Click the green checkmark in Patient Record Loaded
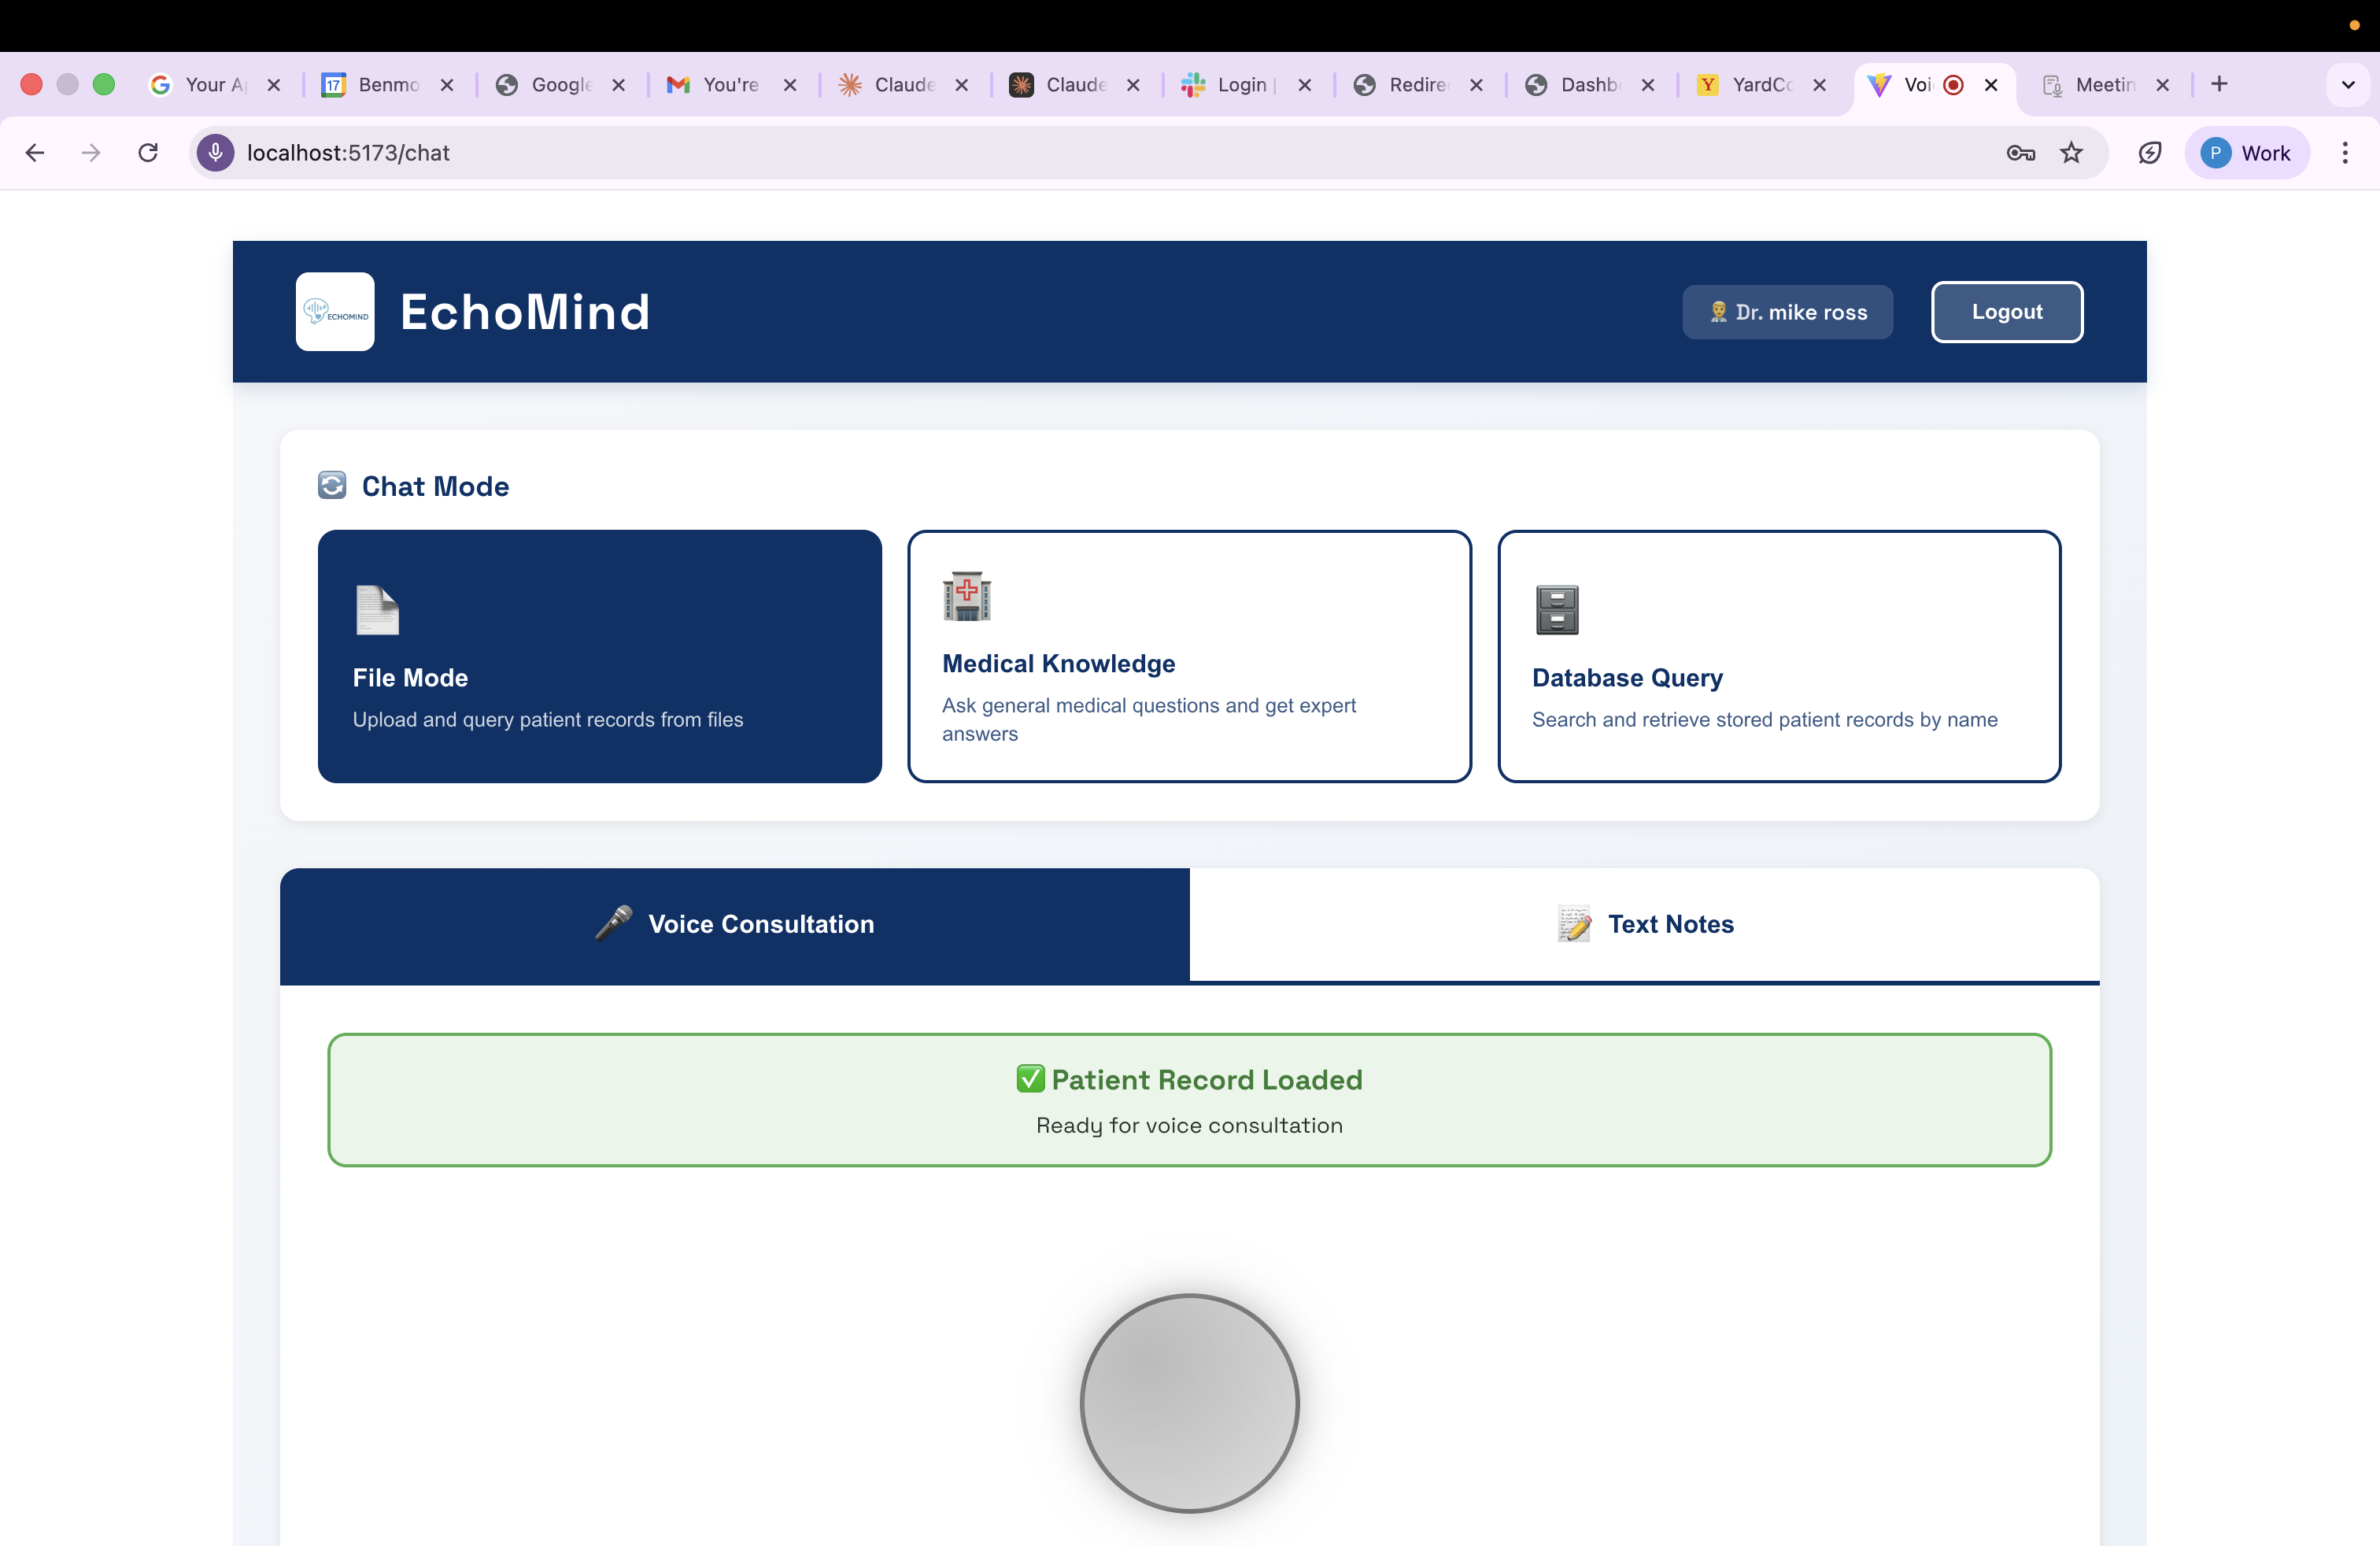2380x1546 pixels. coord(1031,1079)
